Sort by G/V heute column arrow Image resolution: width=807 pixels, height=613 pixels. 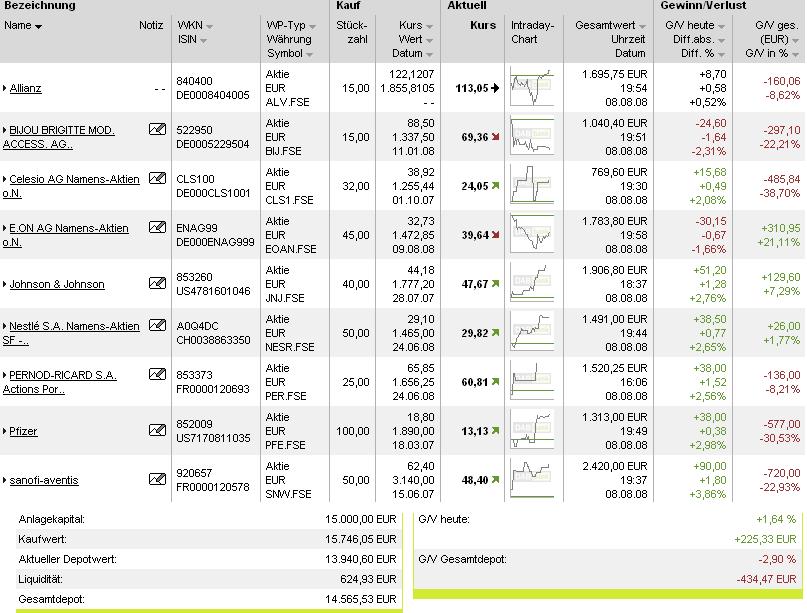click(x=721, y=26)
